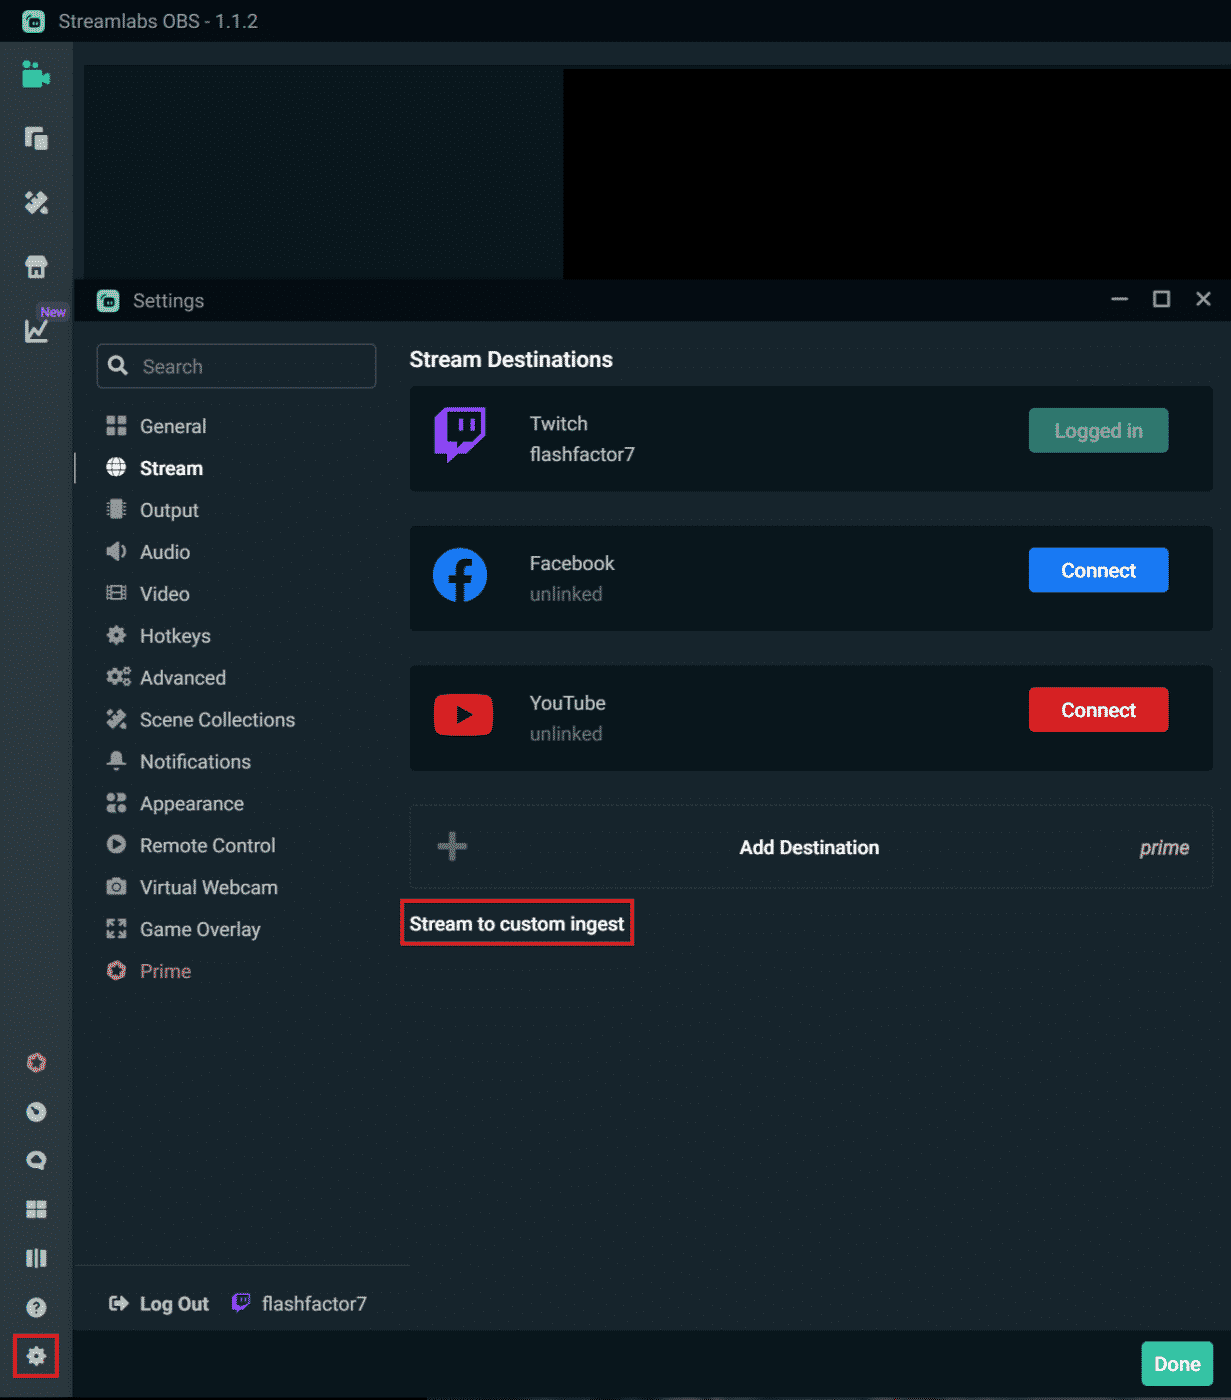Viewport: 1231px width, 1400px height.
Task: Click the Twitch logo in Stream Destinations
Action: [460, 434]
